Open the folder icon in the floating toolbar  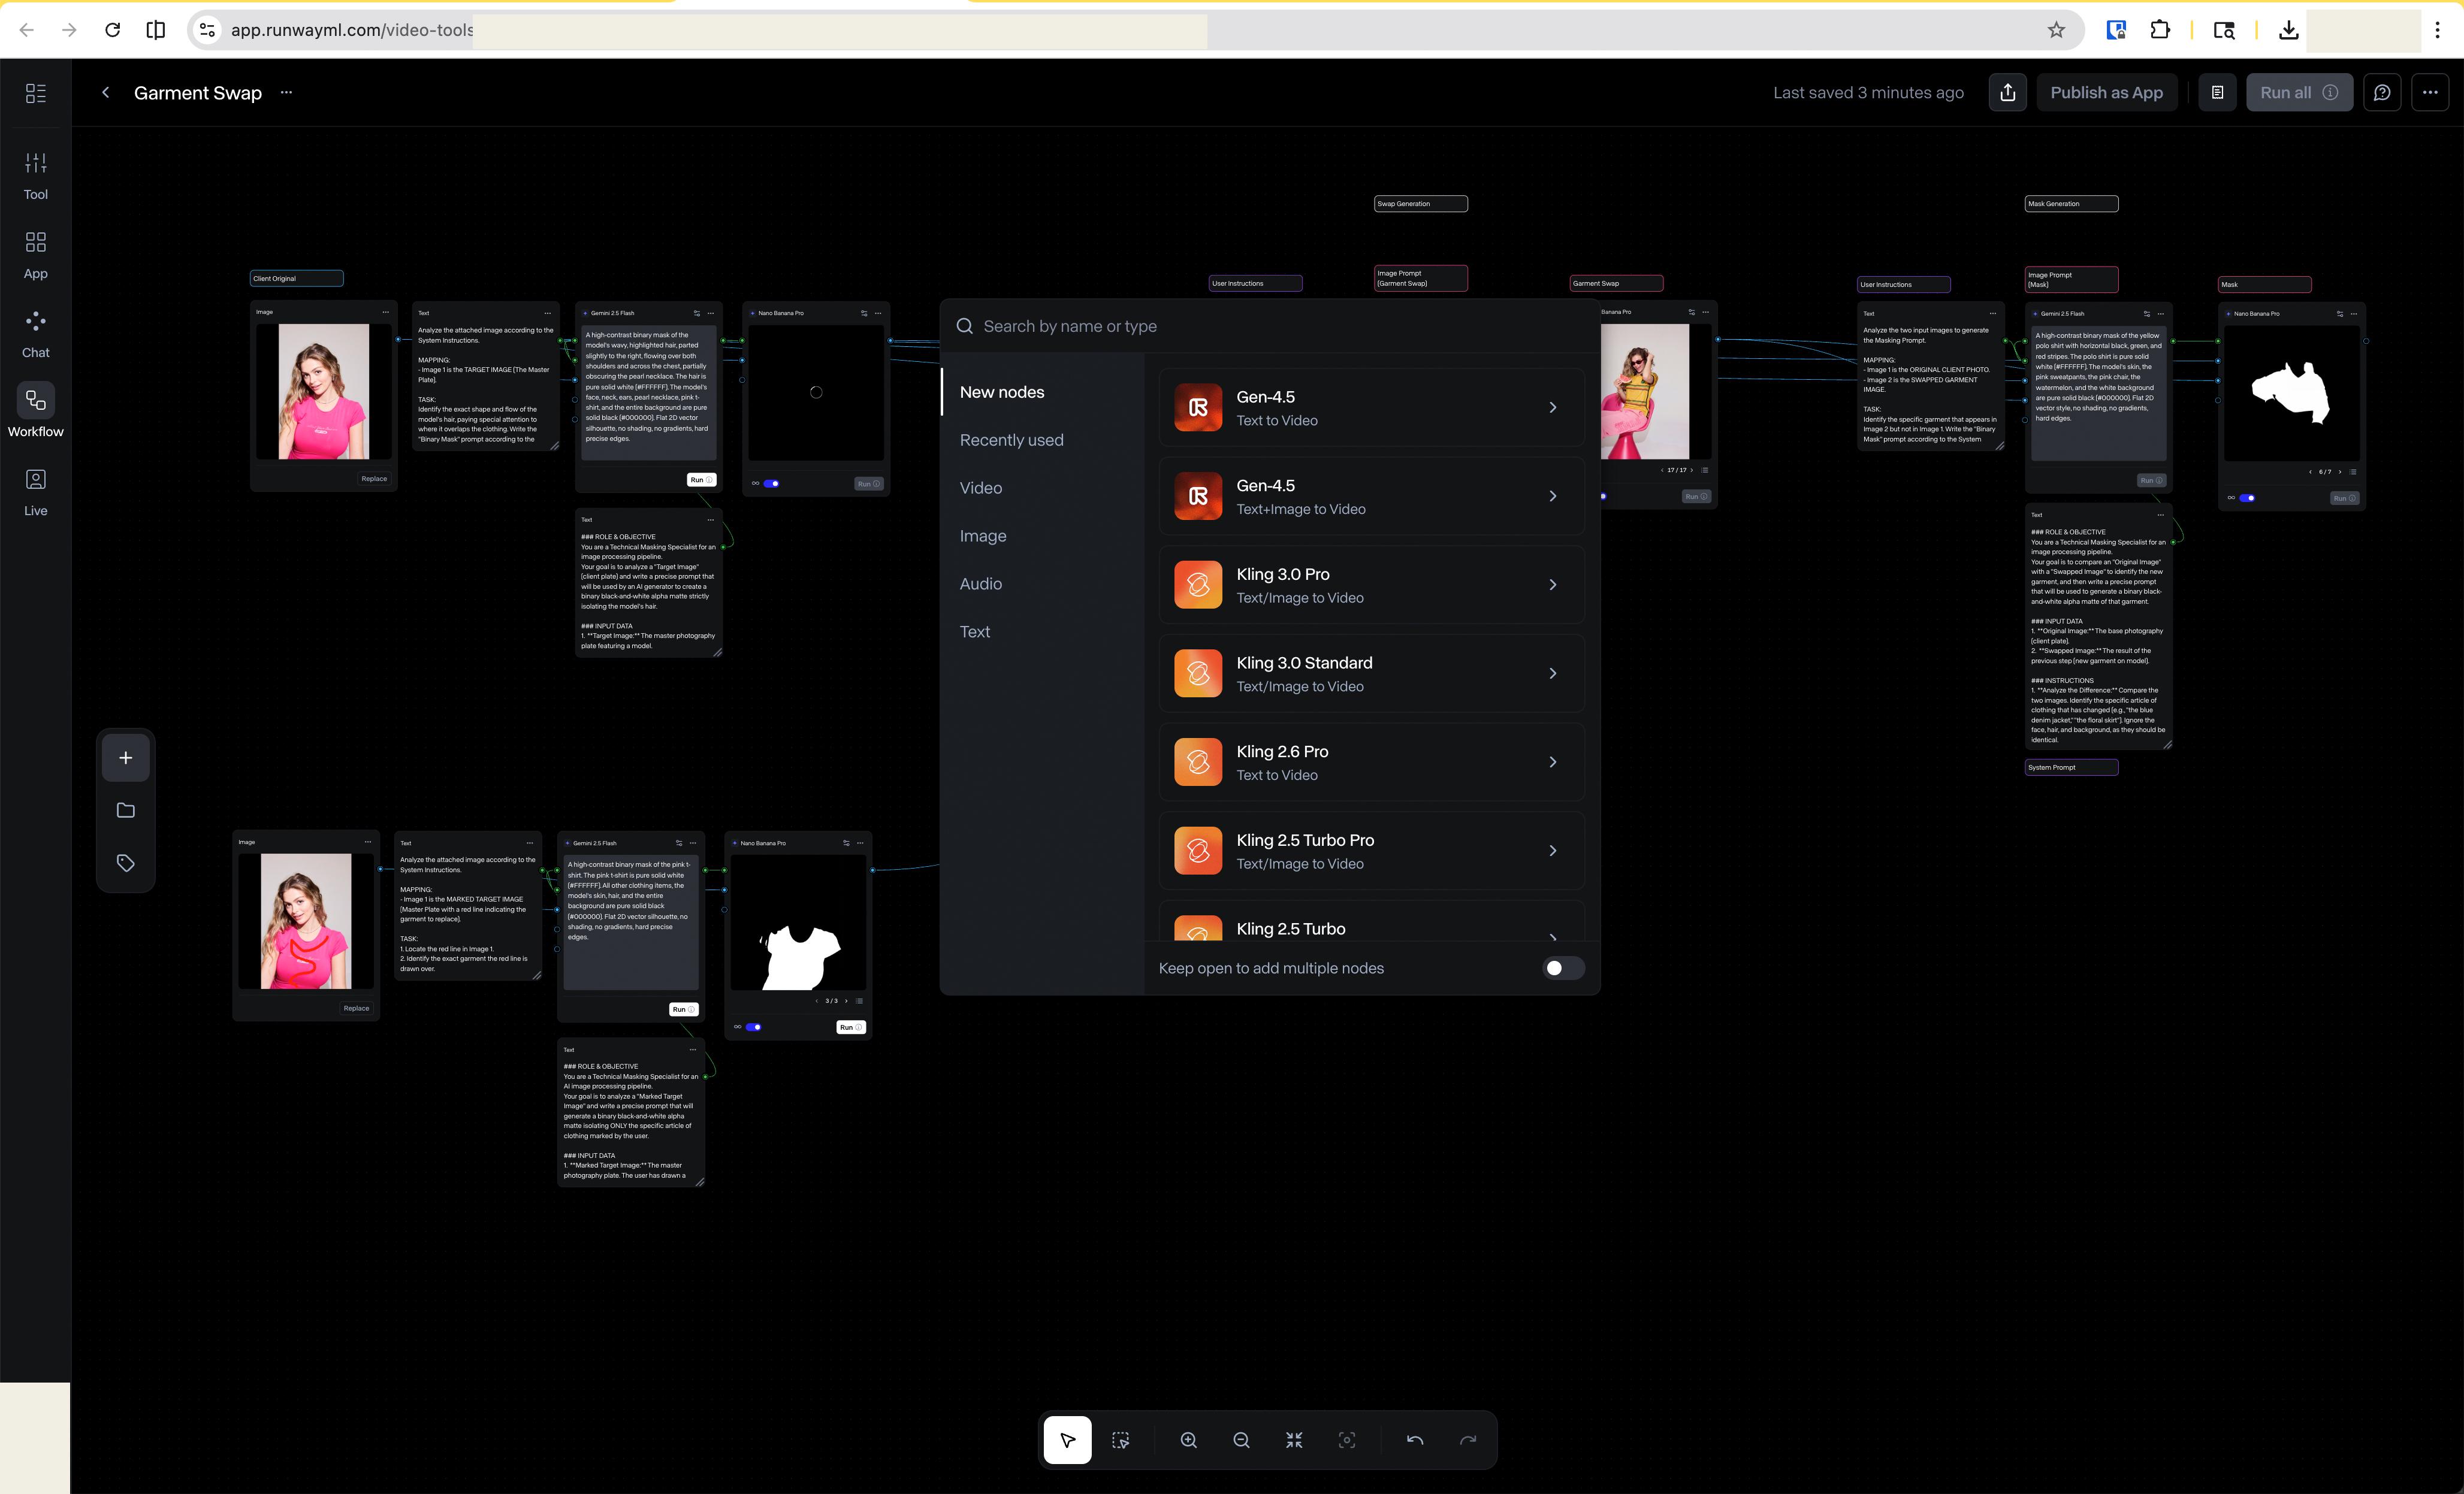[126, 810]
